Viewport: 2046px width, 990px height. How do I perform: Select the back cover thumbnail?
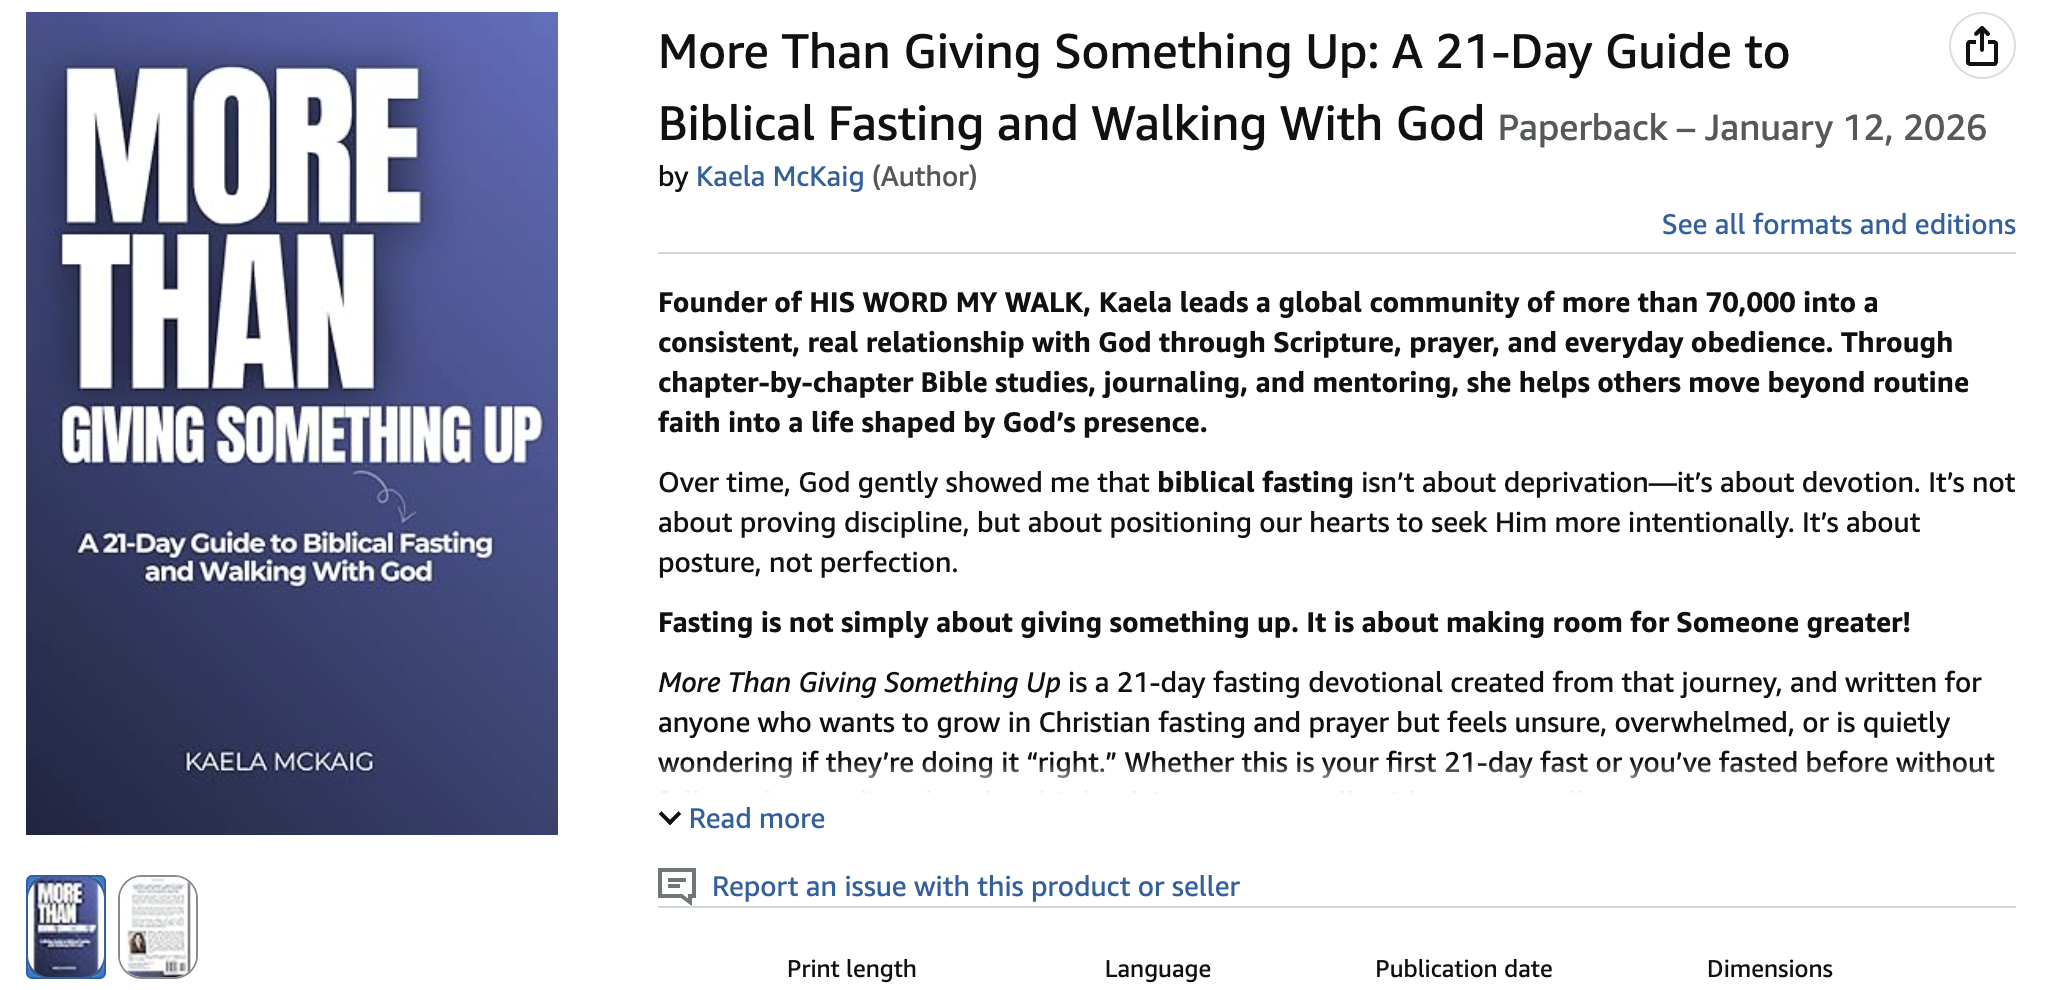(x=158, y=926)
